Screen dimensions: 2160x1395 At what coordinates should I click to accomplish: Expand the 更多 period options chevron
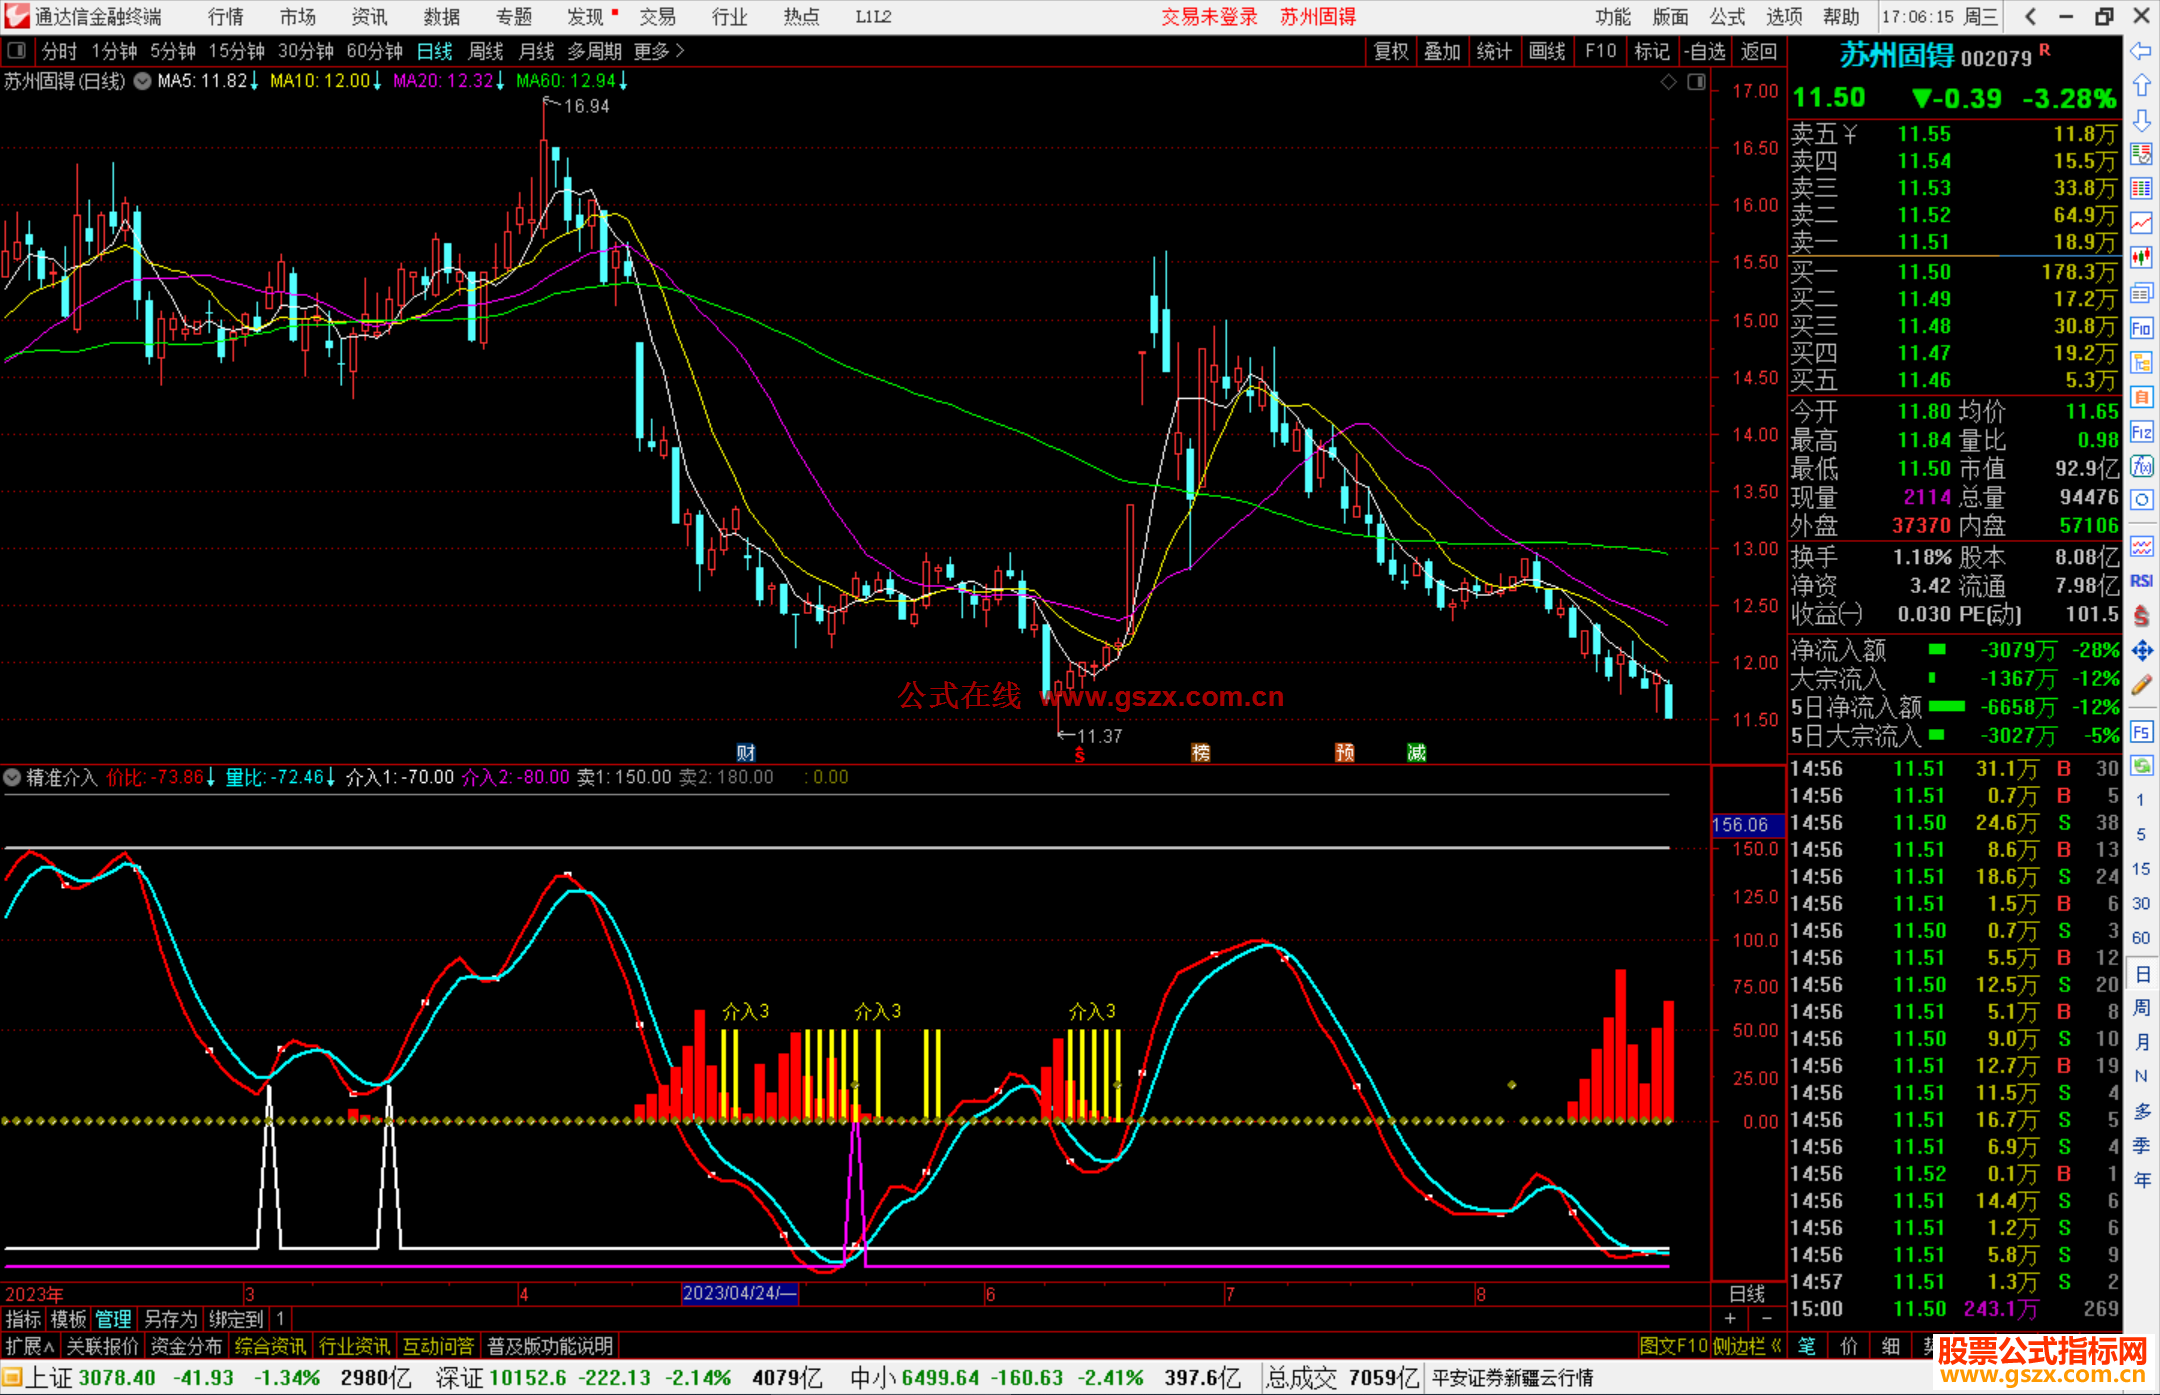(681, 51)
